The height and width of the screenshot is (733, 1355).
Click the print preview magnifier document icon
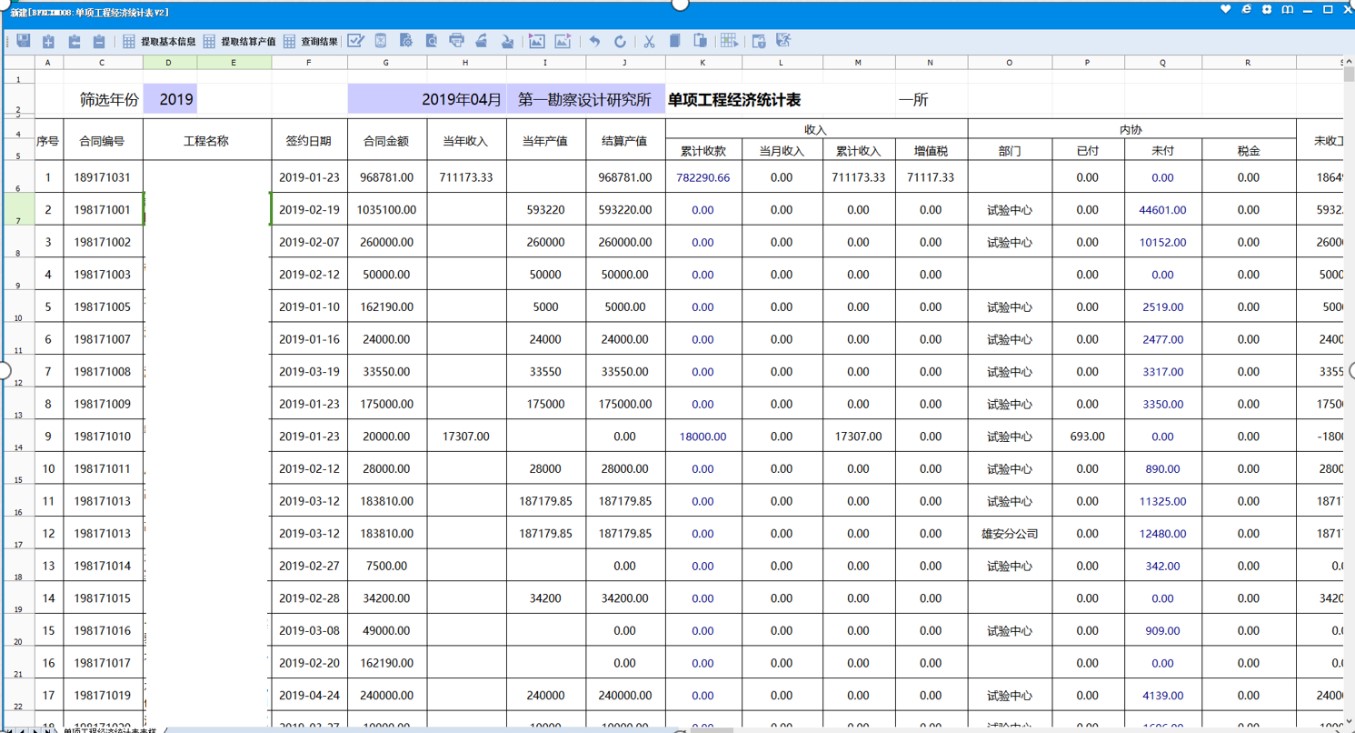click(x=431, y=41)
